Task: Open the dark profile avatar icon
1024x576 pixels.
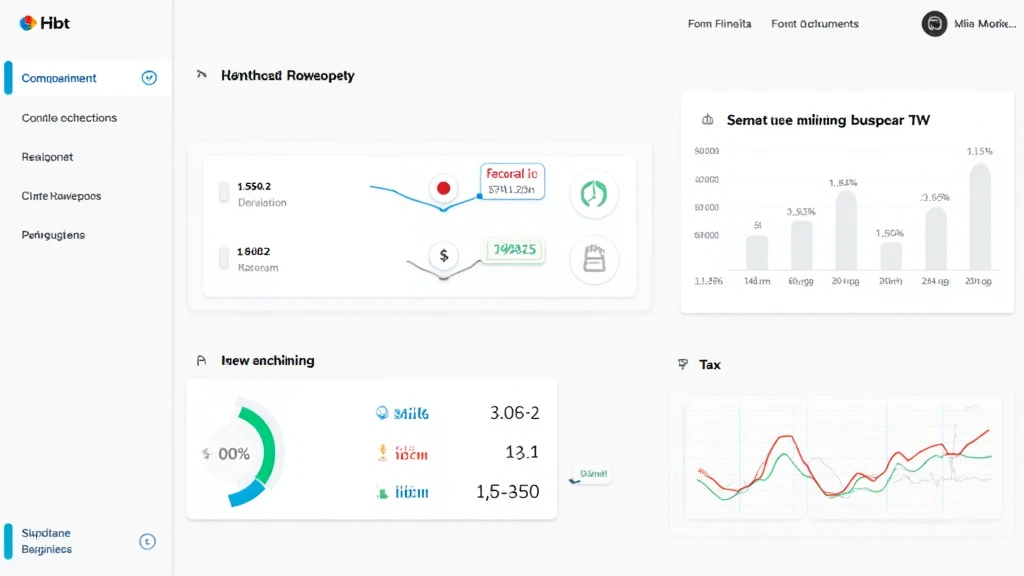Action: coord(933,24)
